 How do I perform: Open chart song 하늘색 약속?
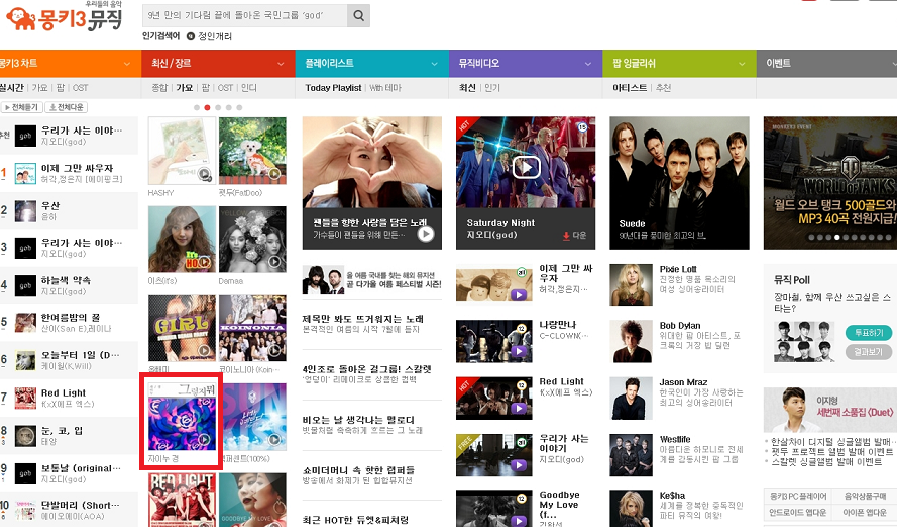coord(66,280)
